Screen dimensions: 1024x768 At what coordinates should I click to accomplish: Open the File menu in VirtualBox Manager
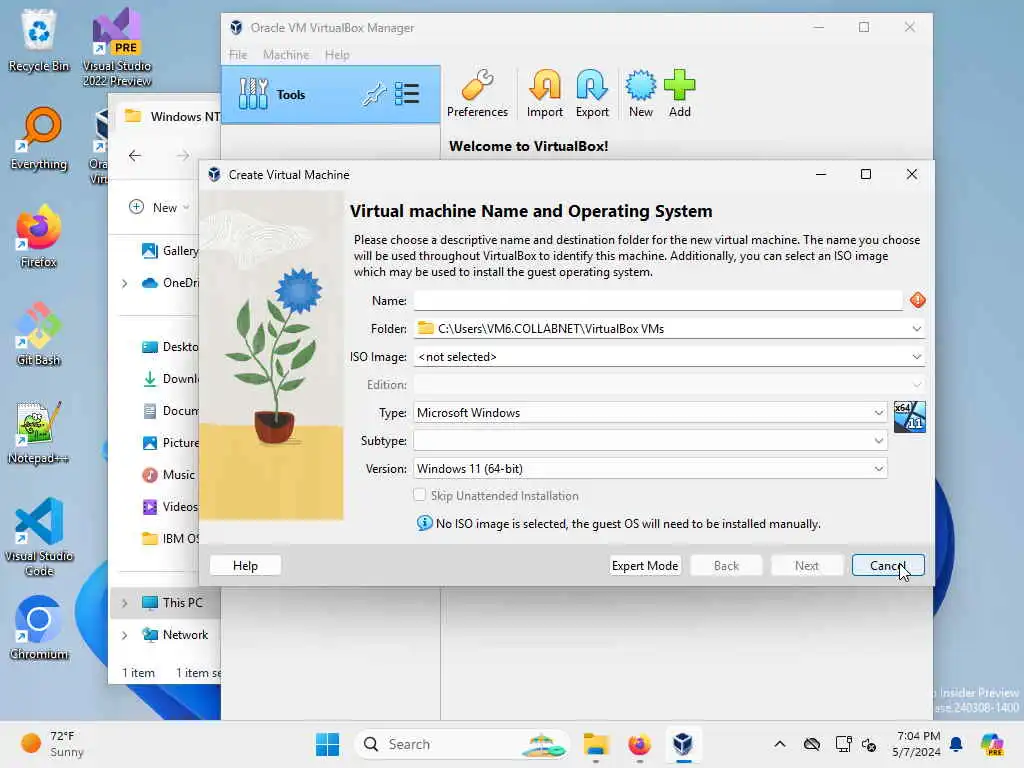coord(238,55)
